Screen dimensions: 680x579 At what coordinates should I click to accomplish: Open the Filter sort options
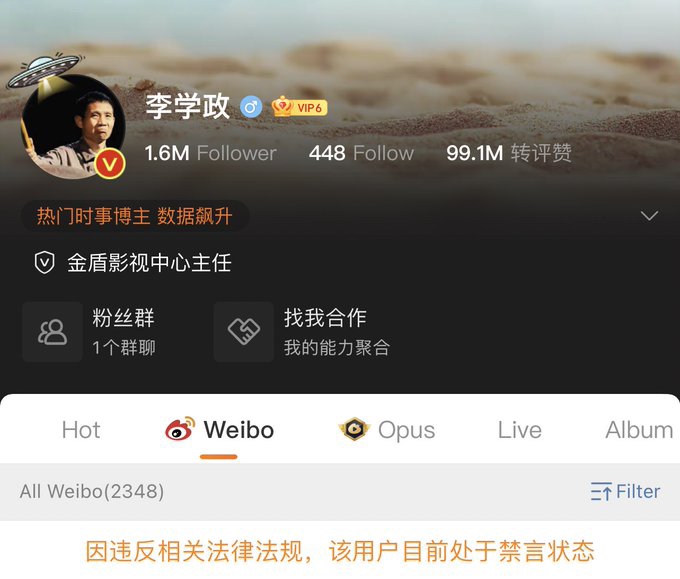pyautogui.click(x=625, y=492)
